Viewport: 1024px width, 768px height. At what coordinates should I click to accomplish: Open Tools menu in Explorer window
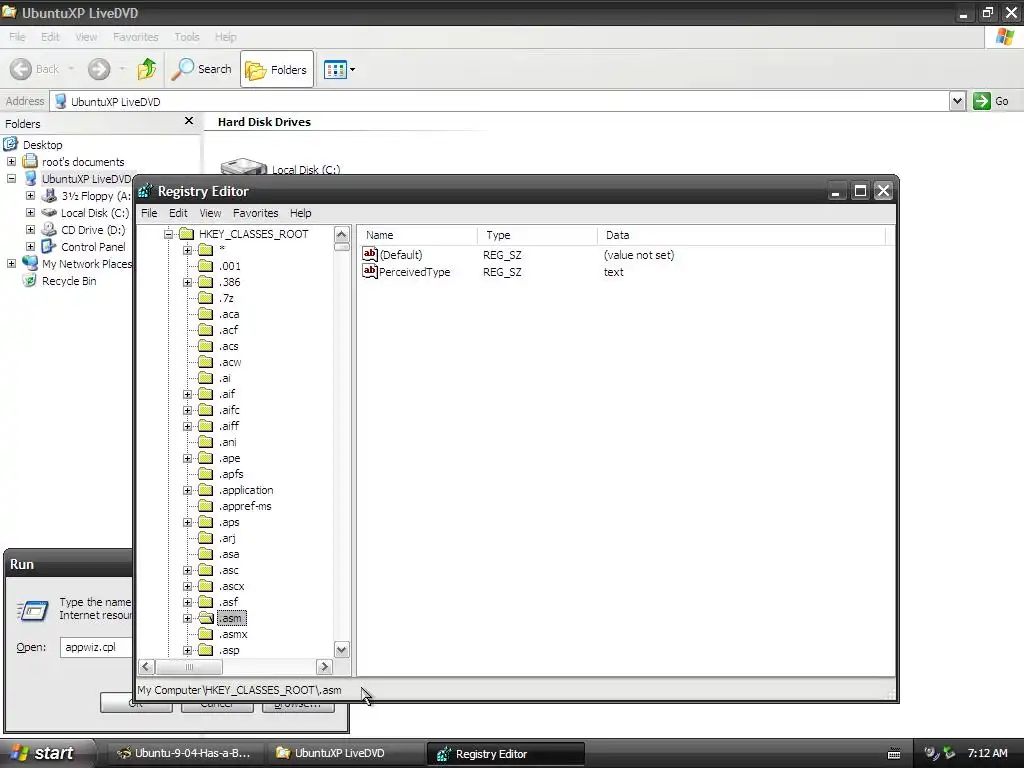click(x=187, y=37)
